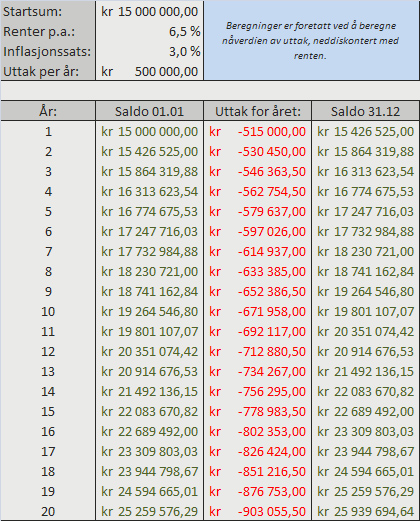Click the År column header
Screen dimensions: 420x521
(48, 111)
